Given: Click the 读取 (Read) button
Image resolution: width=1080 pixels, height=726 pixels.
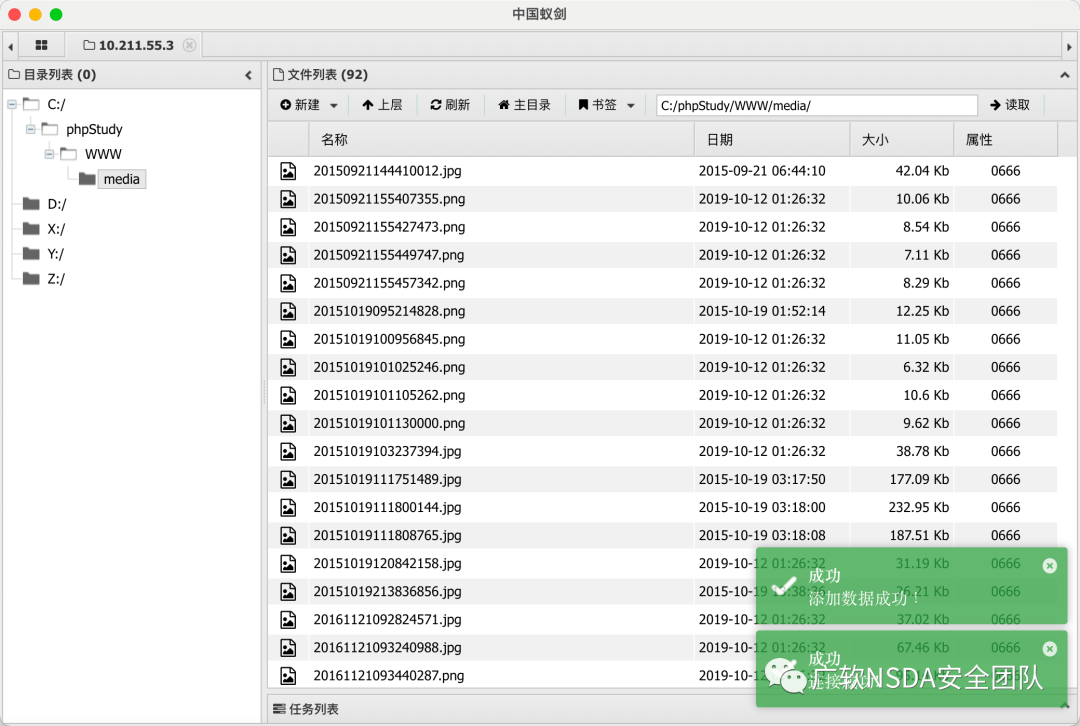Looking at the screenshot, I should click(1010, 105).
